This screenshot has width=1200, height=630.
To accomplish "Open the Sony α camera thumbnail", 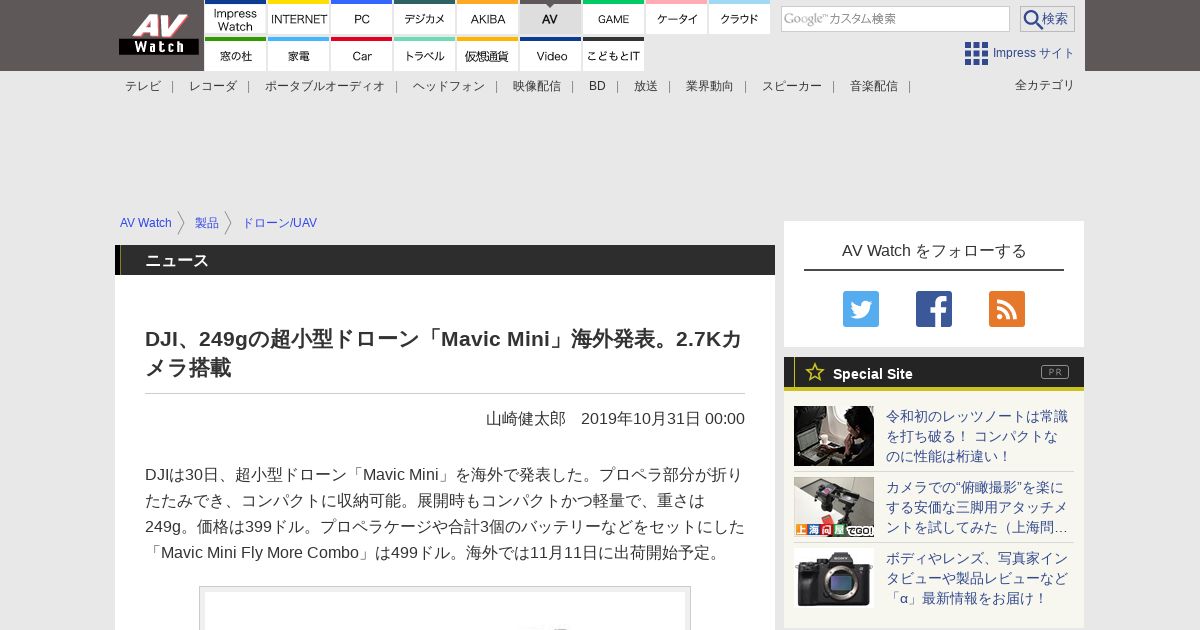I will 834,578.
